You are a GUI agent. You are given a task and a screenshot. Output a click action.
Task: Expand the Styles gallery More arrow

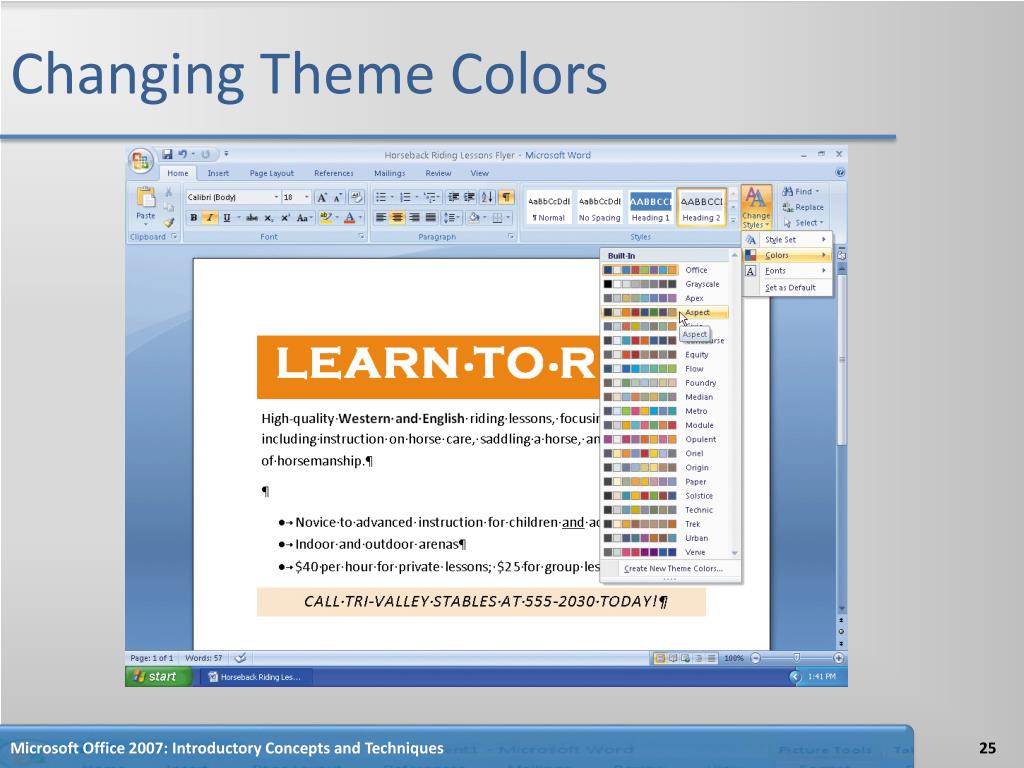pos(733,221)
